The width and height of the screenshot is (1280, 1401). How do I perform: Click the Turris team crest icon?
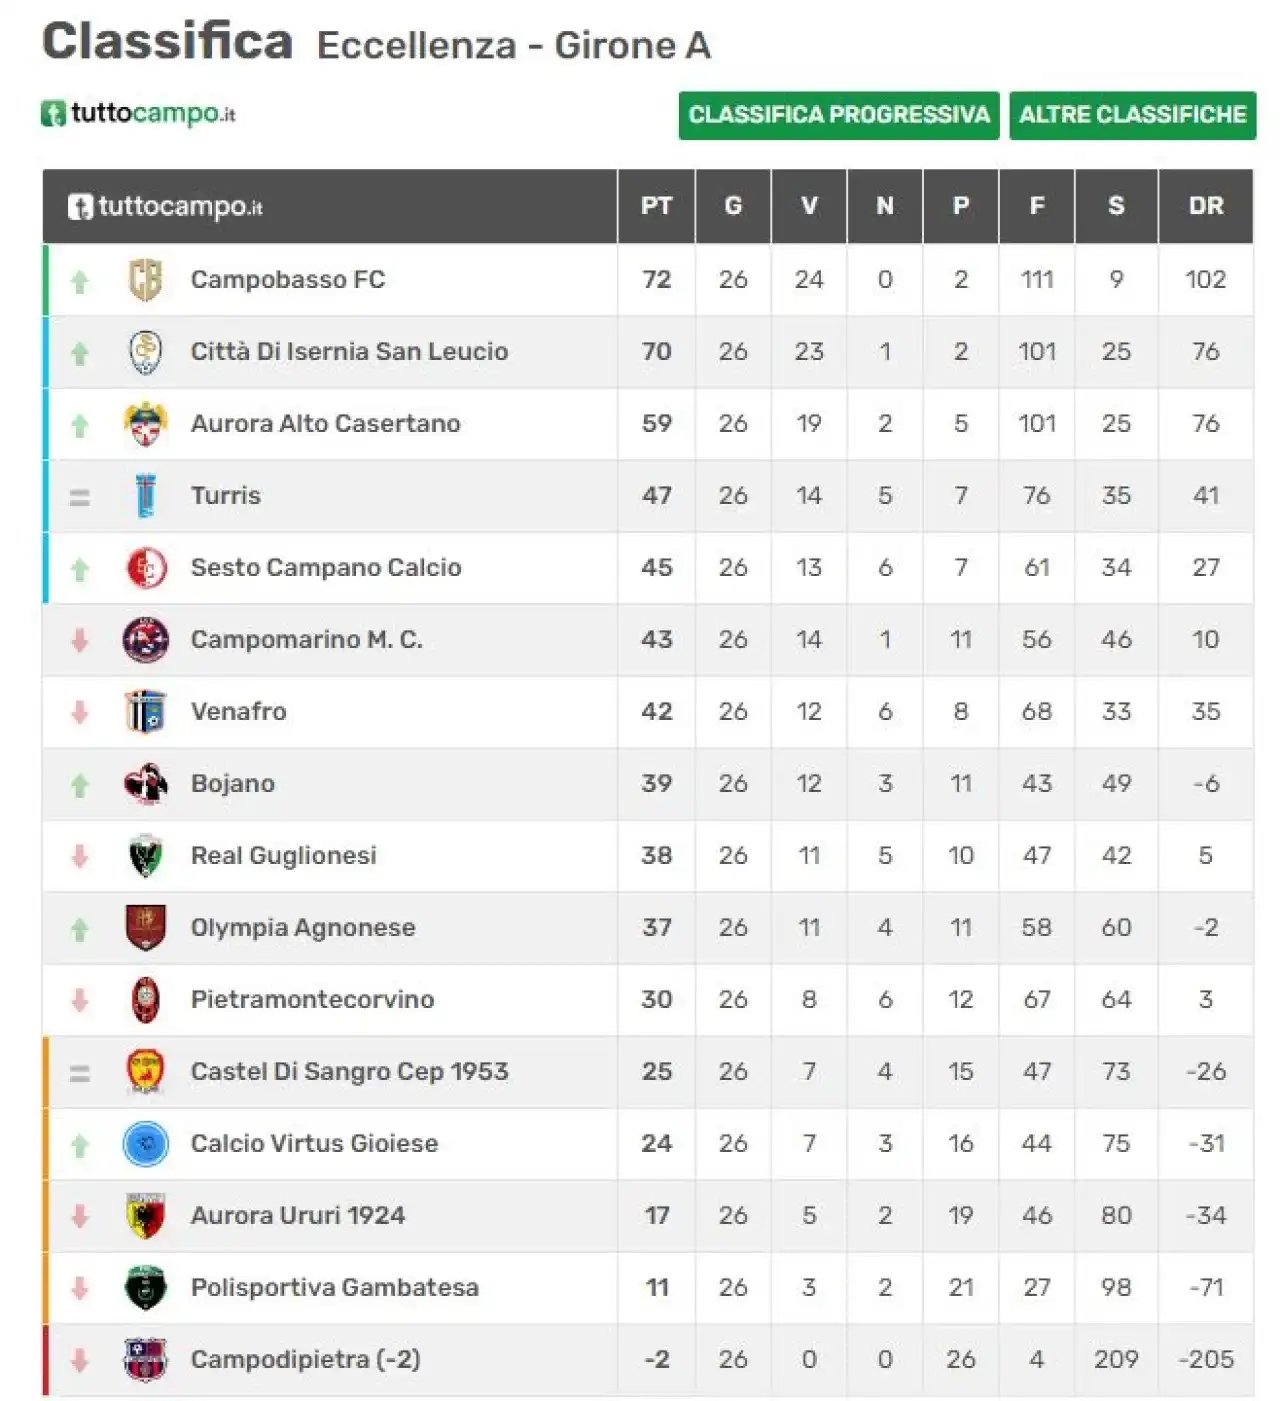[x=146, y=496]
